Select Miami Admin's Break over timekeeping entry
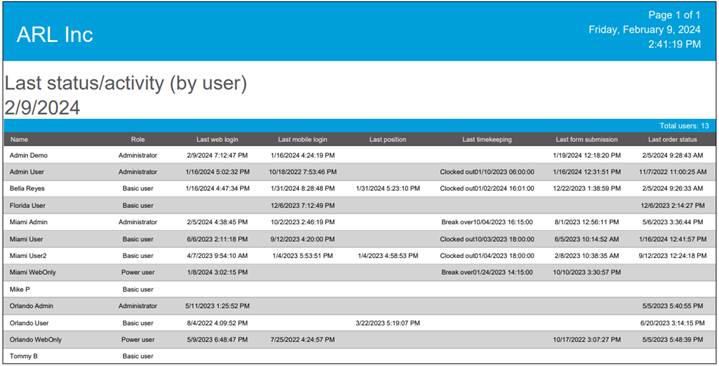 (487, 222)
